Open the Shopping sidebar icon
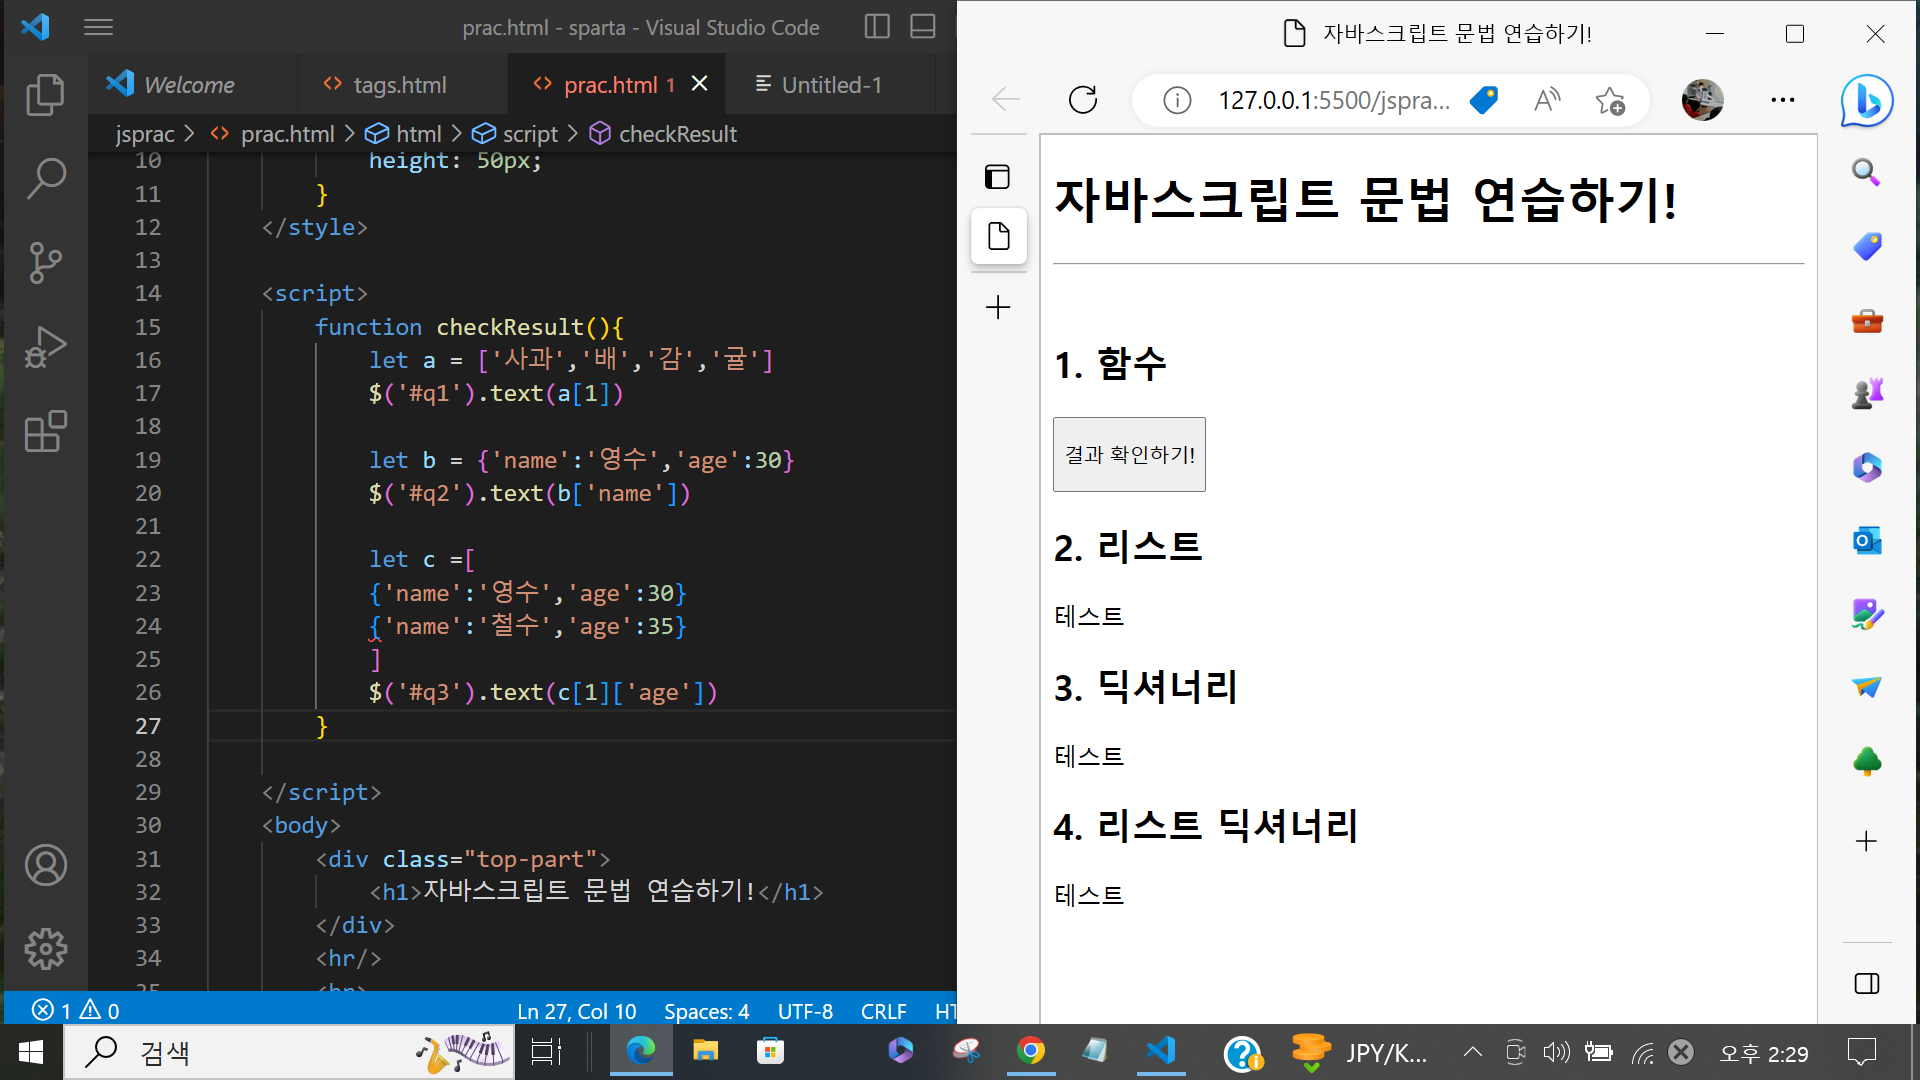The image size is (1920, 1080). [1866, 246]
